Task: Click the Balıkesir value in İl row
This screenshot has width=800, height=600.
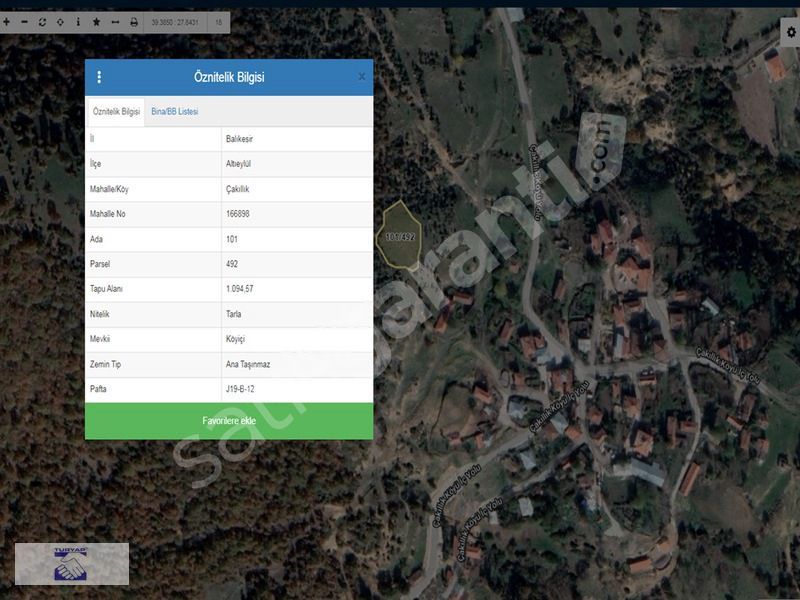Action: [x=239, y=139]
